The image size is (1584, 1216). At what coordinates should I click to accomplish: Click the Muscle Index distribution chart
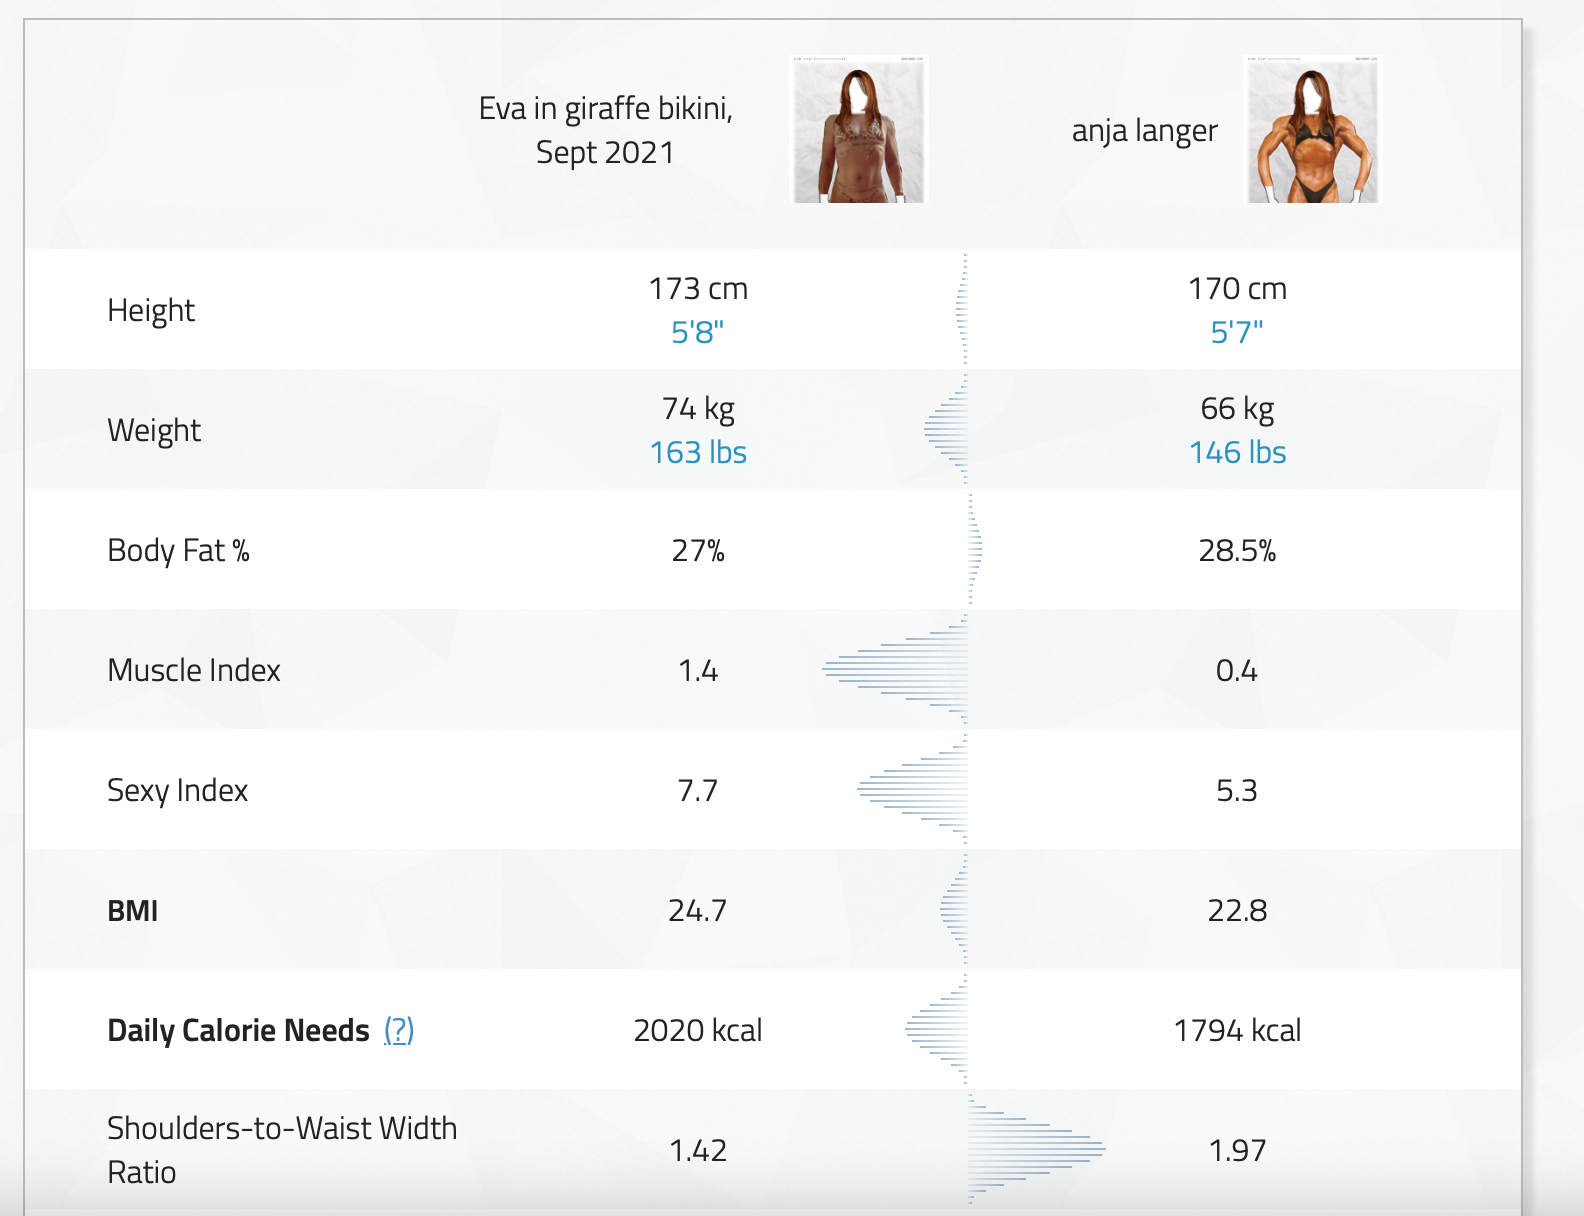(x=900, y=670)
